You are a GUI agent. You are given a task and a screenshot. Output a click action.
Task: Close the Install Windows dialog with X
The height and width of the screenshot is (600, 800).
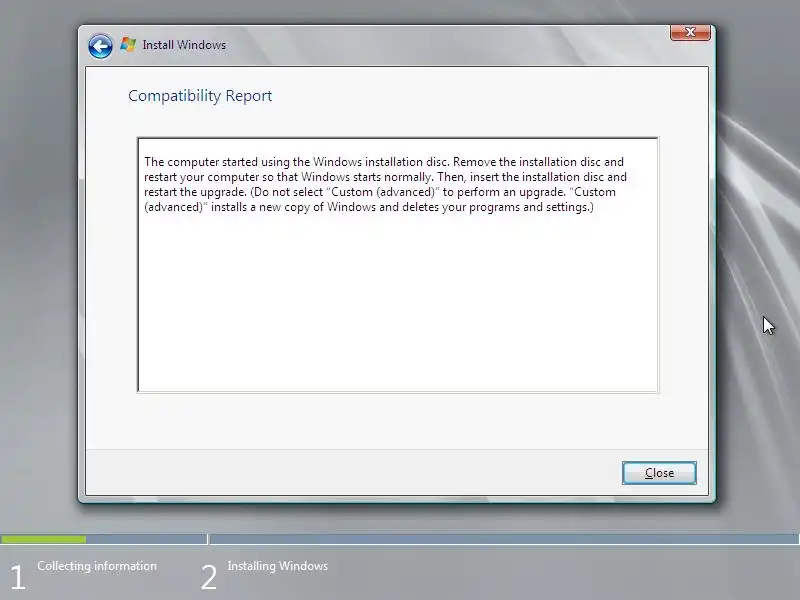[690, 32]
